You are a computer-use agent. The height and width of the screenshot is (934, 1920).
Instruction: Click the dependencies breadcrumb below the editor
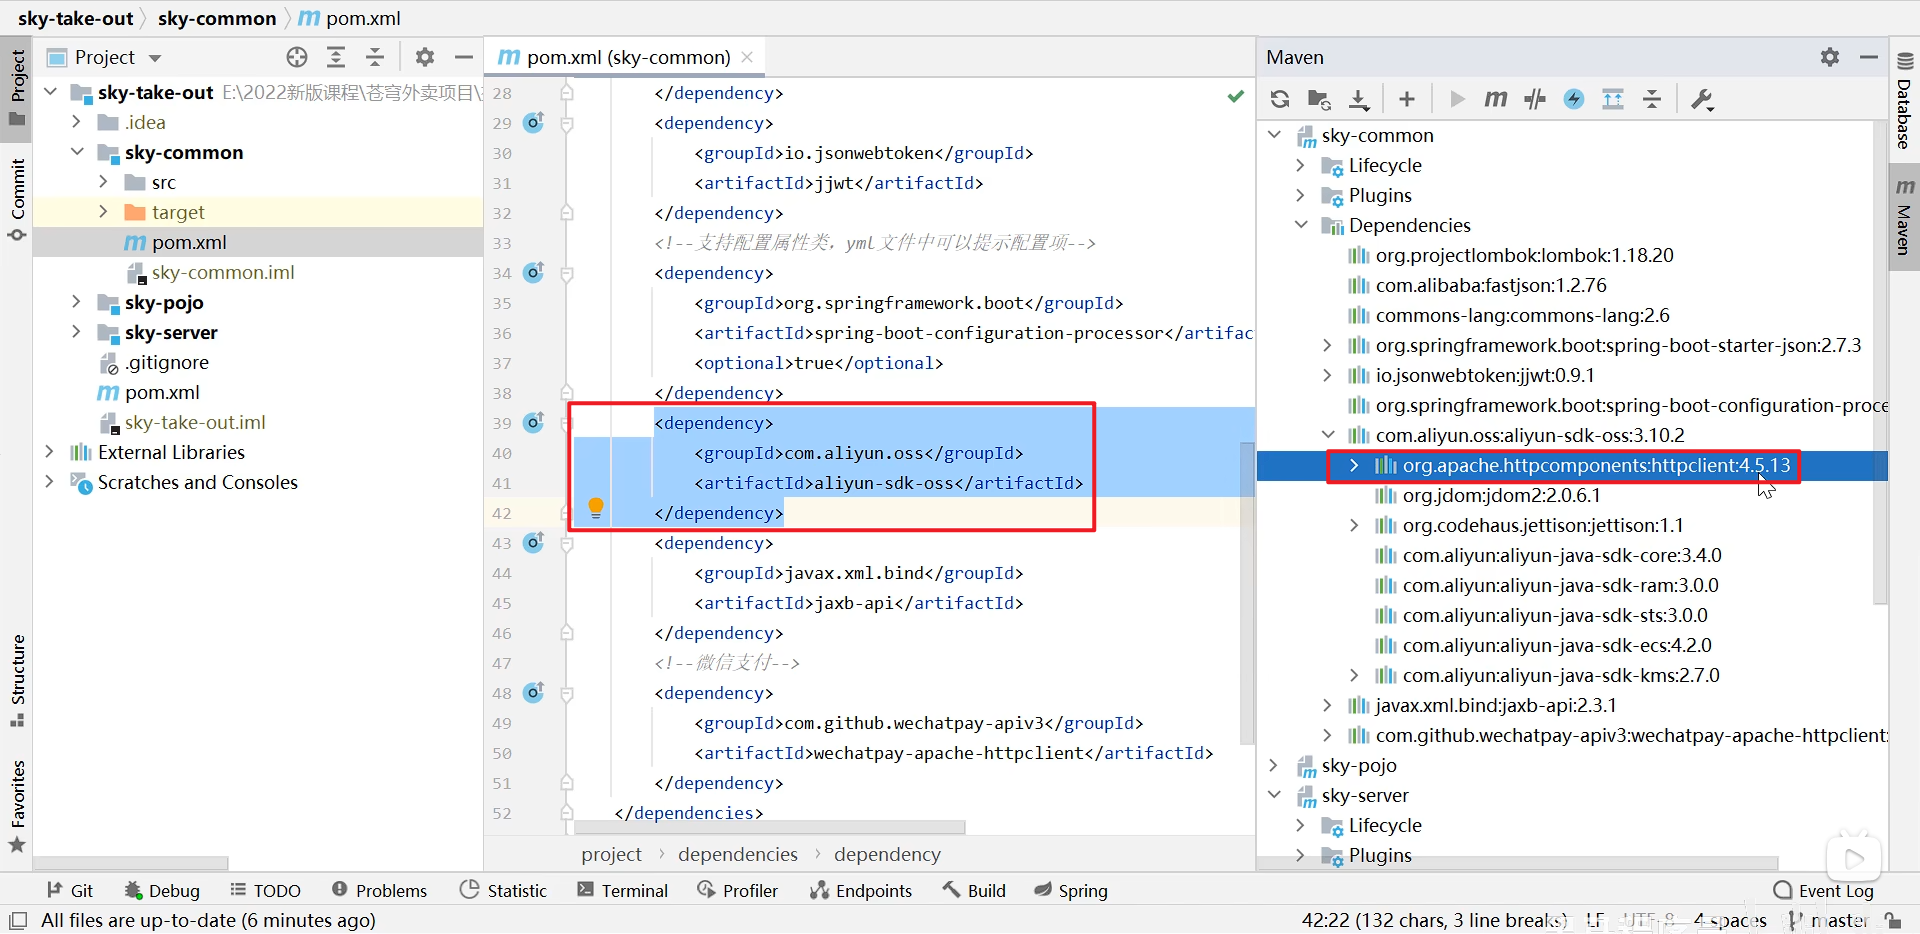tap(737, 853)
